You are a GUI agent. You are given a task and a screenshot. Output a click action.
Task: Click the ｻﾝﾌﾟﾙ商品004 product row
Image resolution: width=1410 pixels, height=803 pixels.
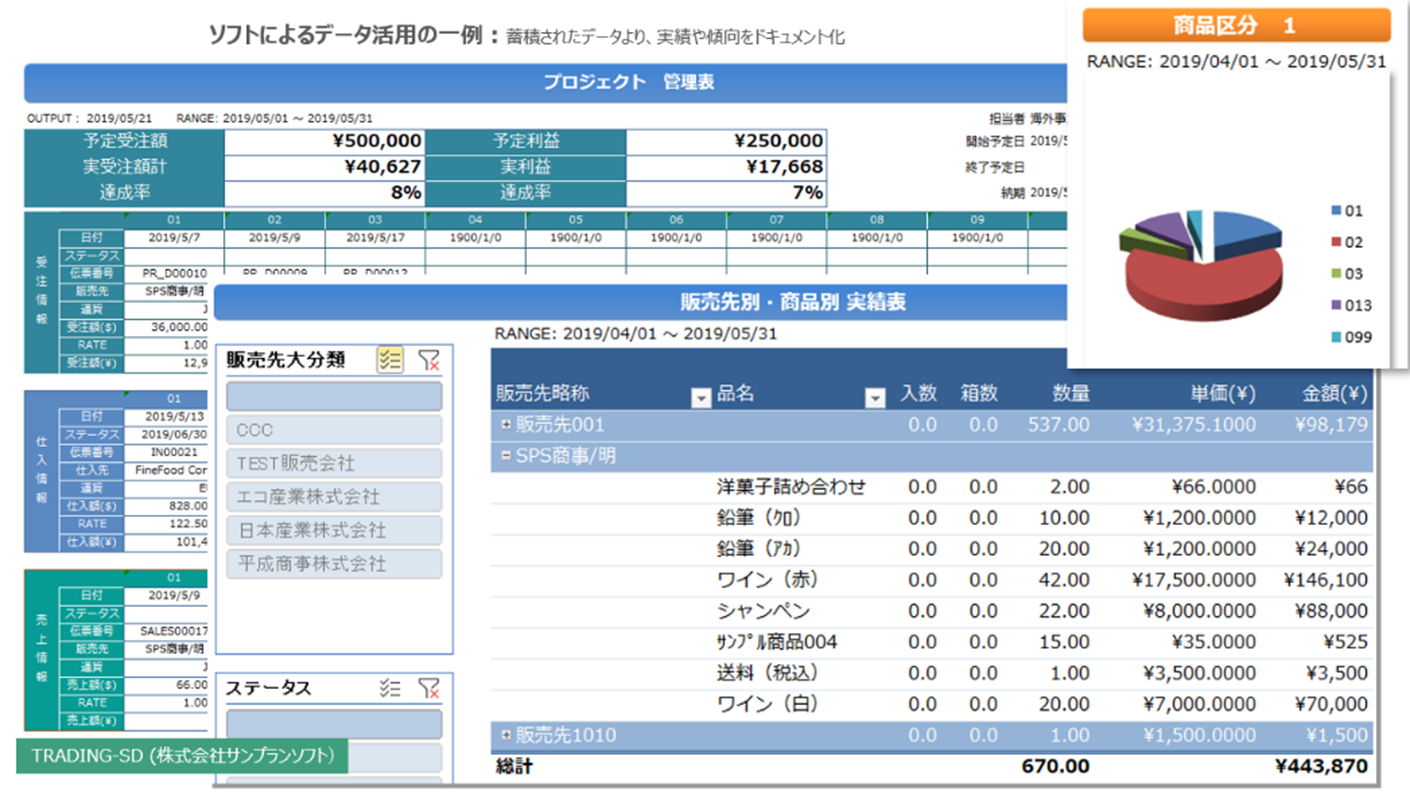(x=932, y=642)
